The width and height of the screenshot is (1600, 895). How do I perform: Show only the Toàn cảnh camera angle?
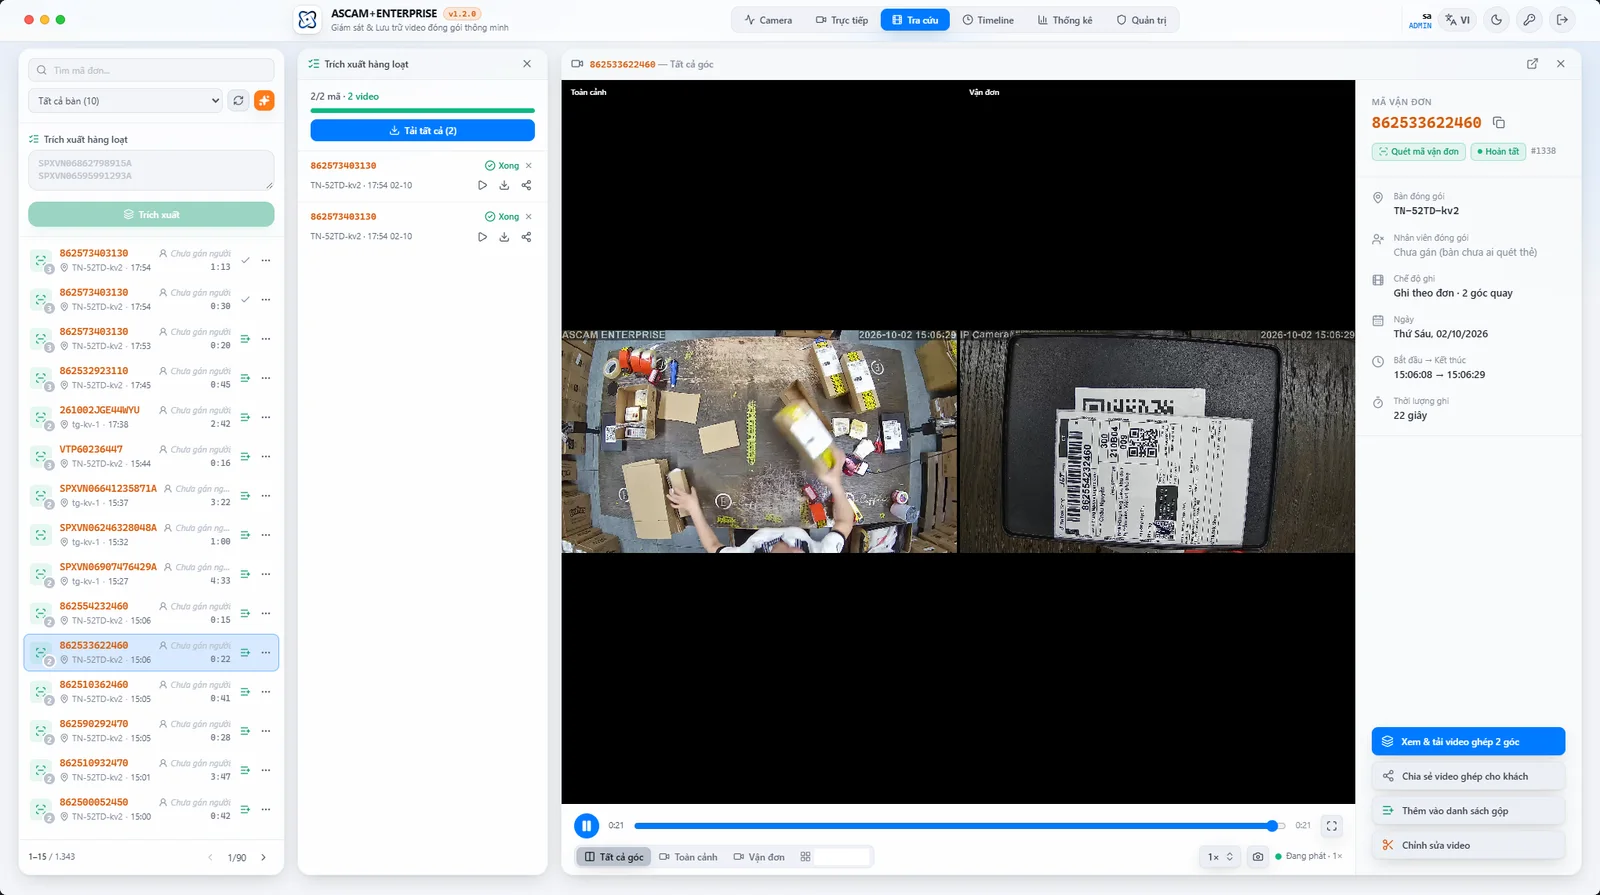point(688,857)
